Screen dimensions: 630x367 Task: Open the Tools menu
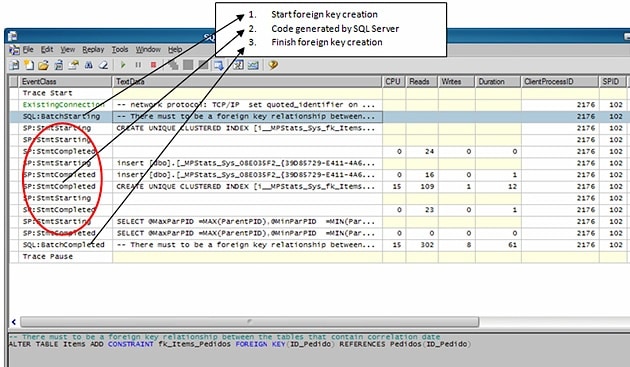(x=120, y=50)
